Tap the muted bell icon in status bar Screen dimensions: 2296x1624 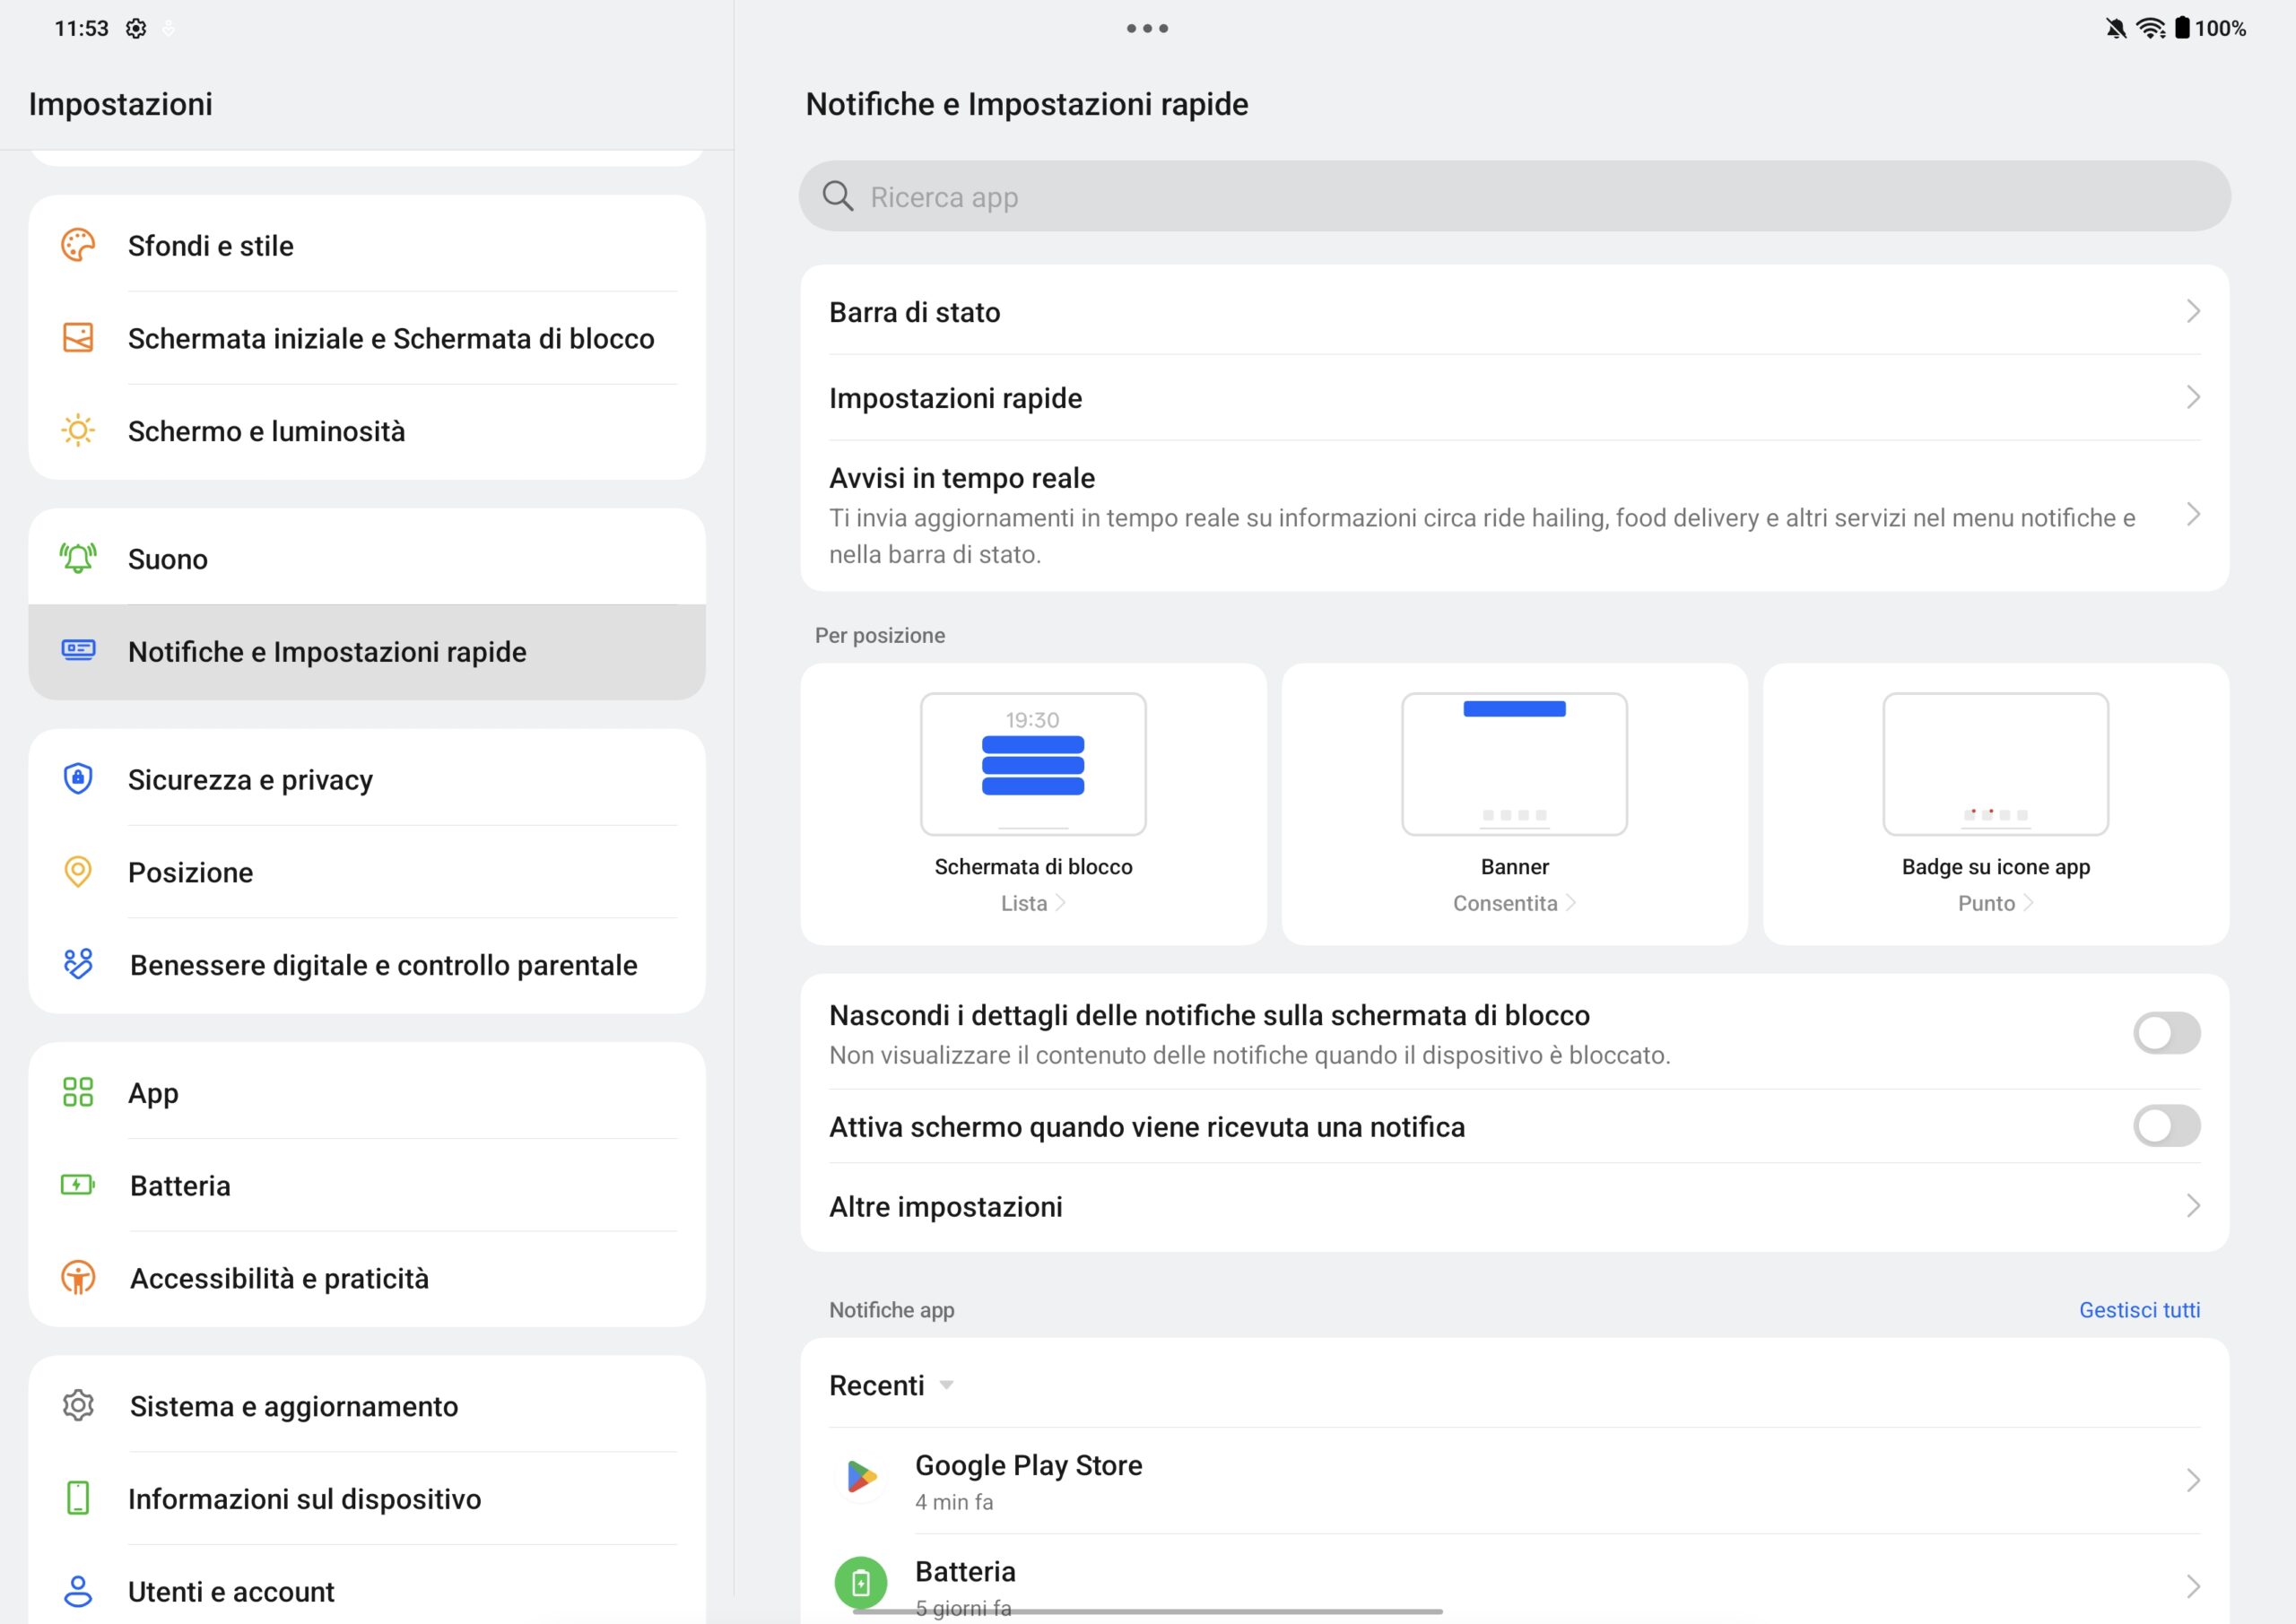pos(2116,28)
